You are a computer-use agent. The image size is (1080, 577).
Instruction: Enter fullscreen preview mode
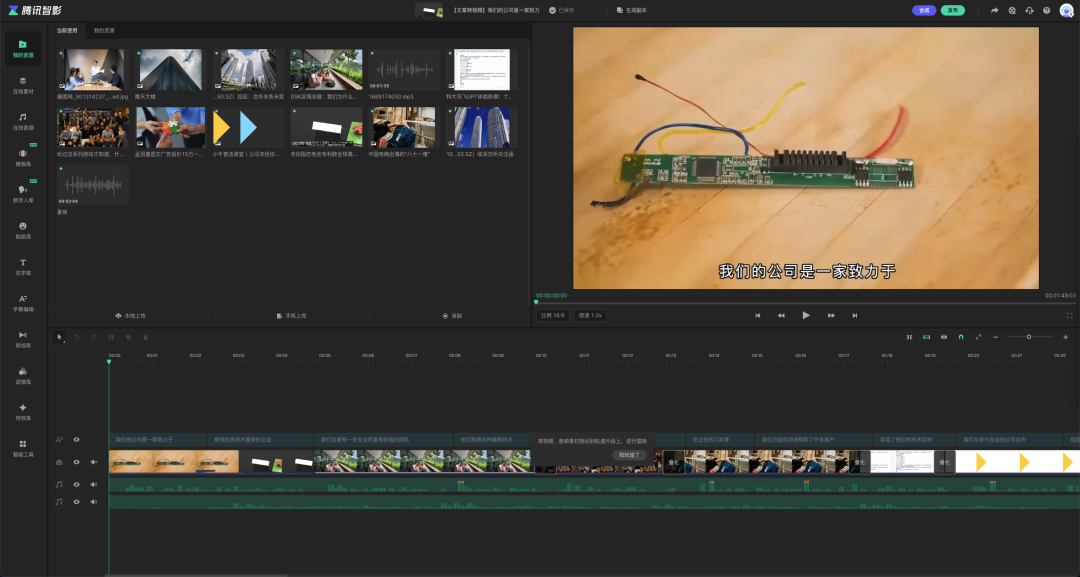(x=1069, y=315)
